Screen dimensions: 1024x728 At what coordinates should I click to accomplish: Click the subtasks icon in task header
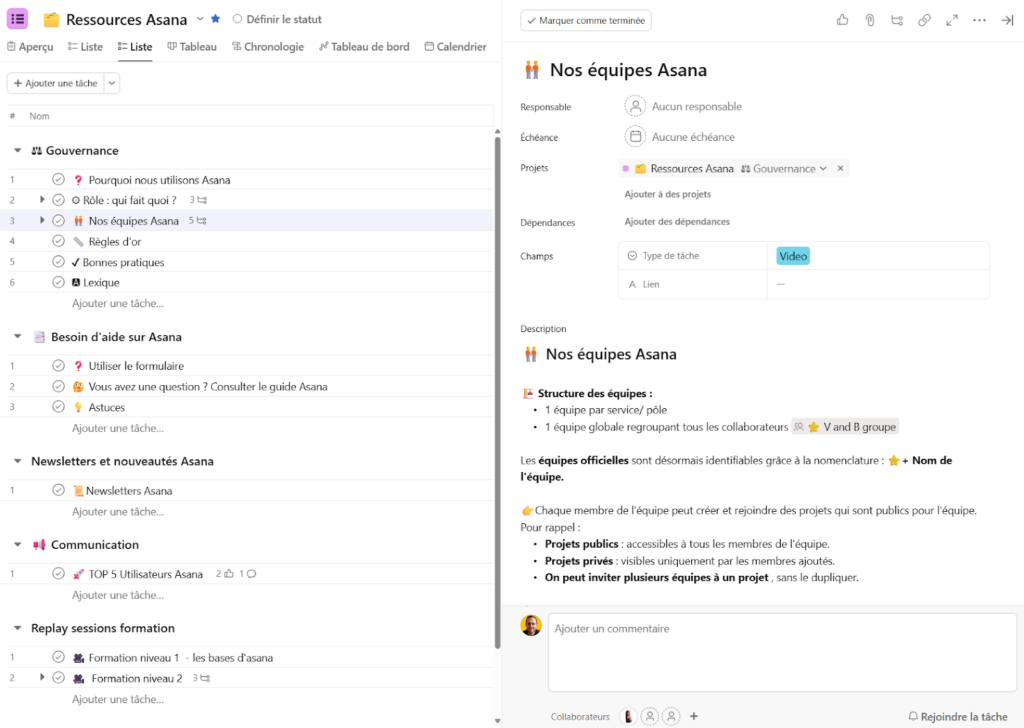click(x=897, y=20)
